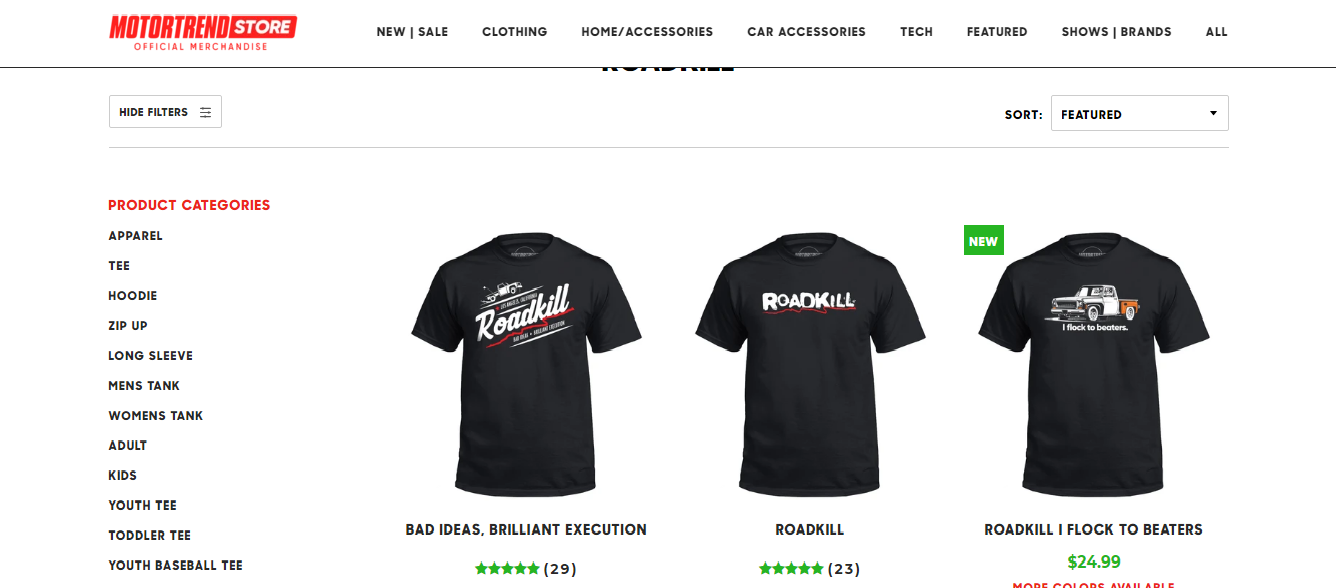Open the Car Accessories menu

pyautogui.click(x=806, y=32)
